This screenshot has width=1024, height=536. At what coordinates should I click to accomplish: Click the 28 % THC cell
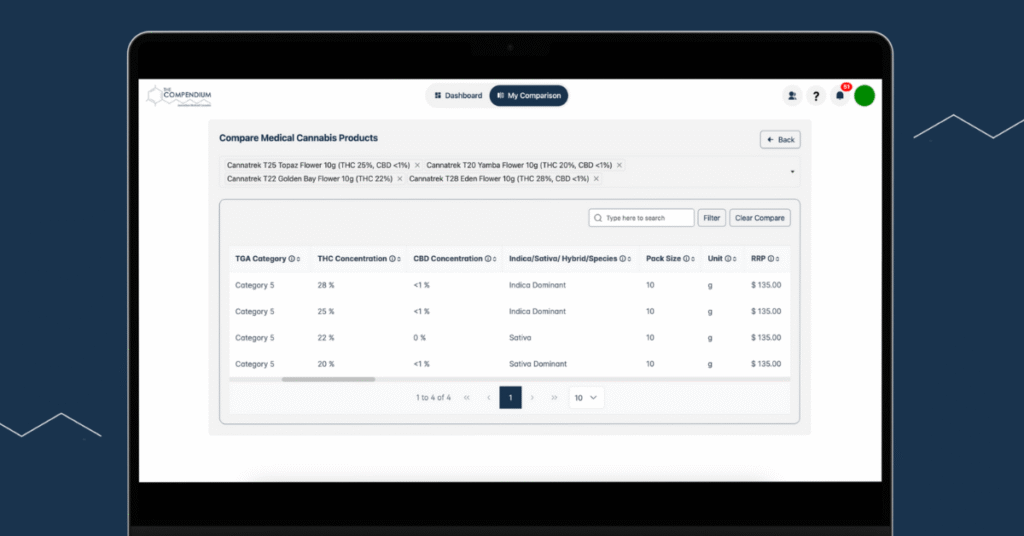[x=326, y=285]
